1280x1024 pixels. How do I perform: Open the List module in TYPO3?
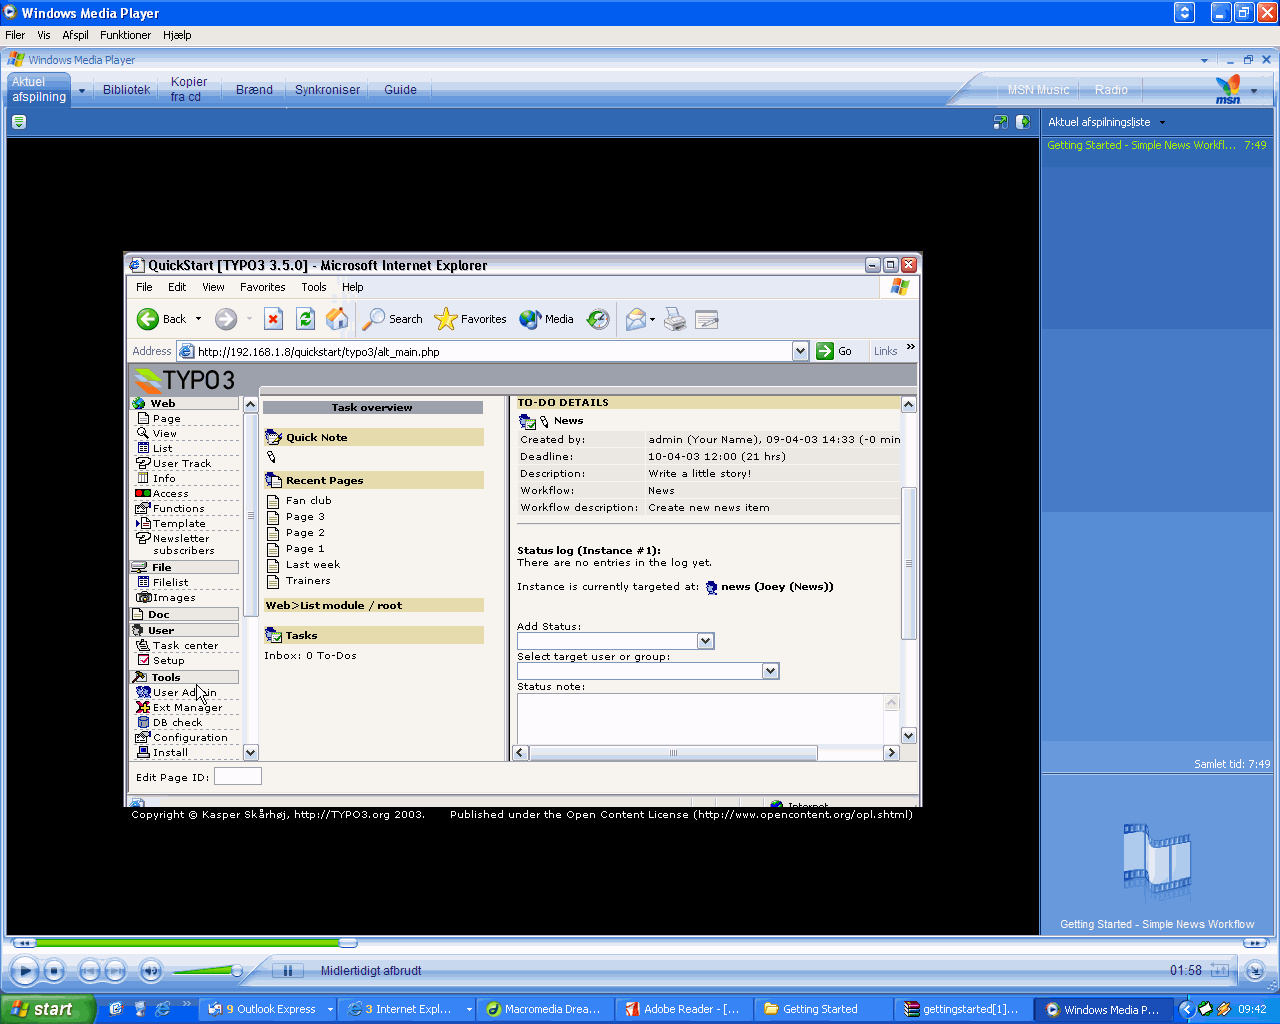pos(162,449)
